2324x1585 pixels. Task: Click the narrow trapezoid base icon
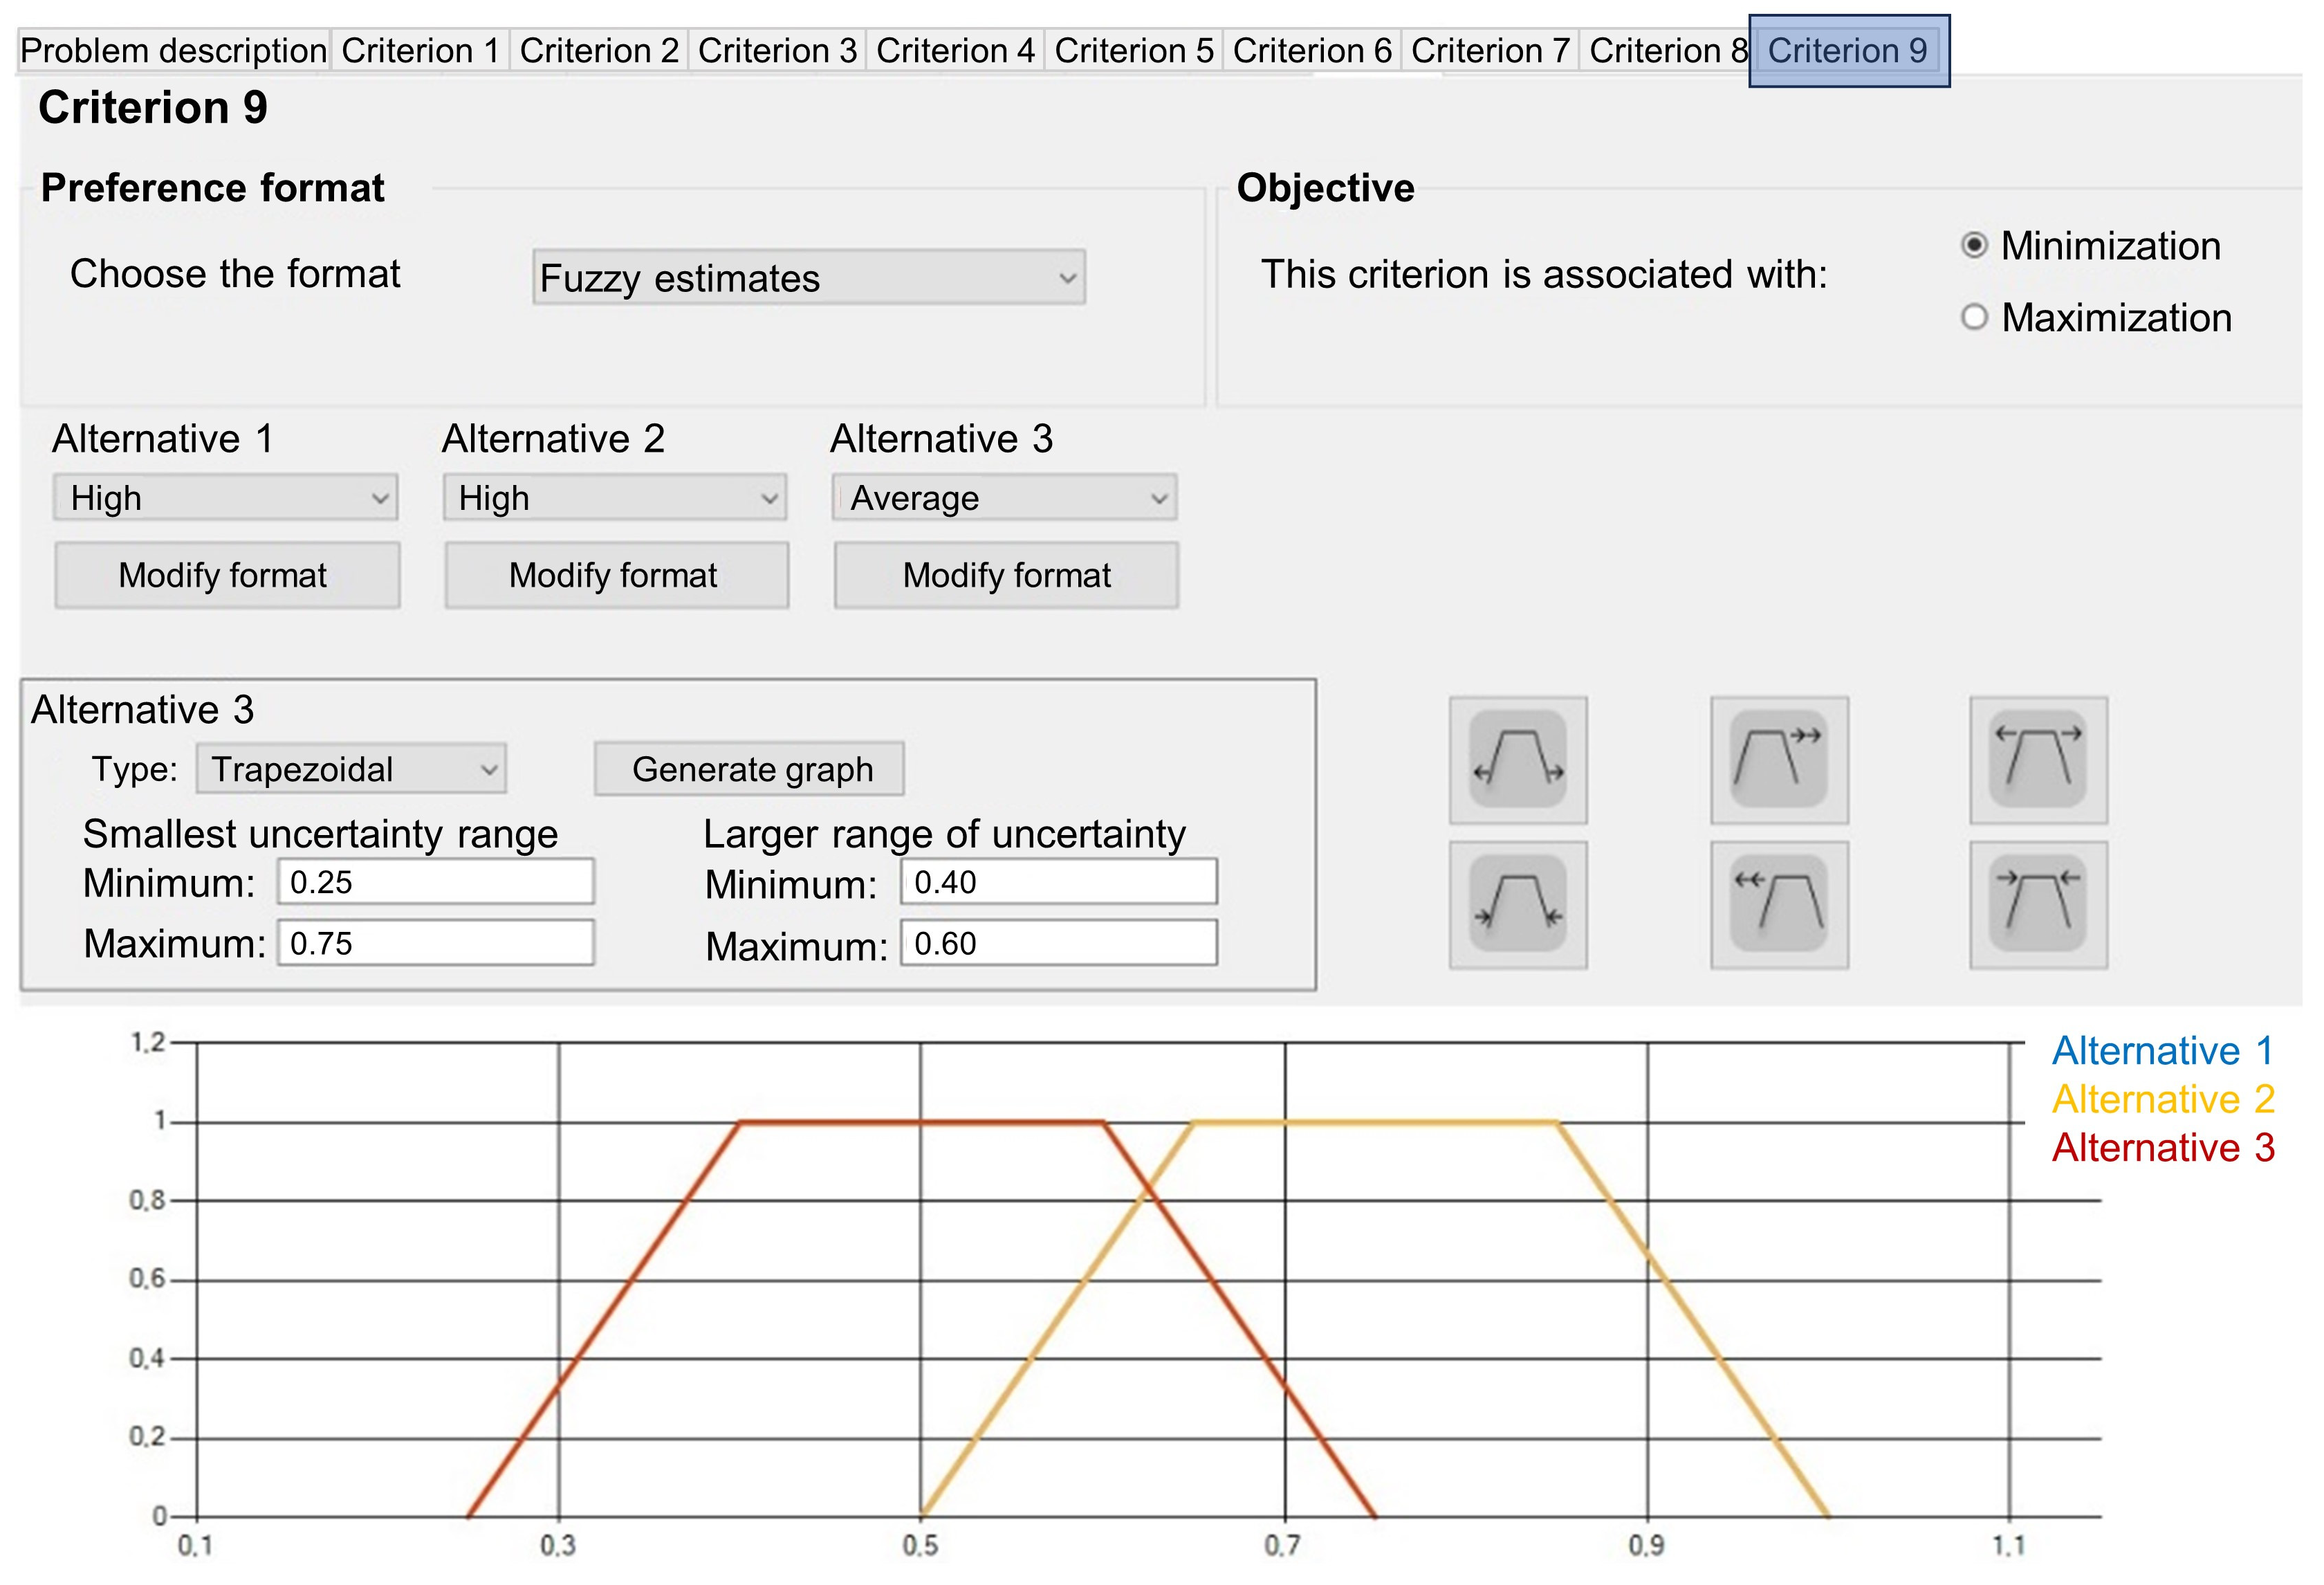click(1517, 904)
